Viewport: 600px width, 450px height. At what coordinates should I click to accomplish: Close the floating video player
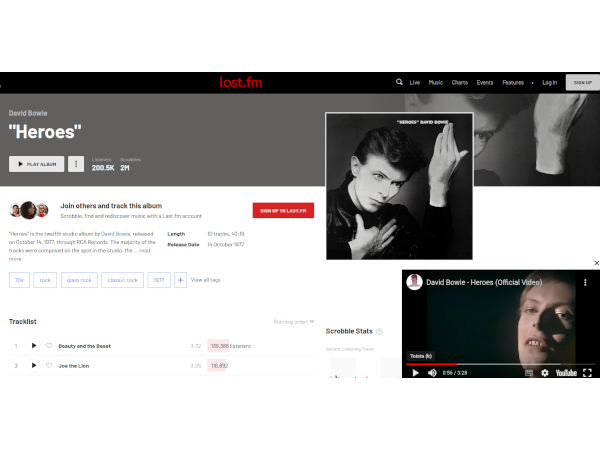click(596, 263)
